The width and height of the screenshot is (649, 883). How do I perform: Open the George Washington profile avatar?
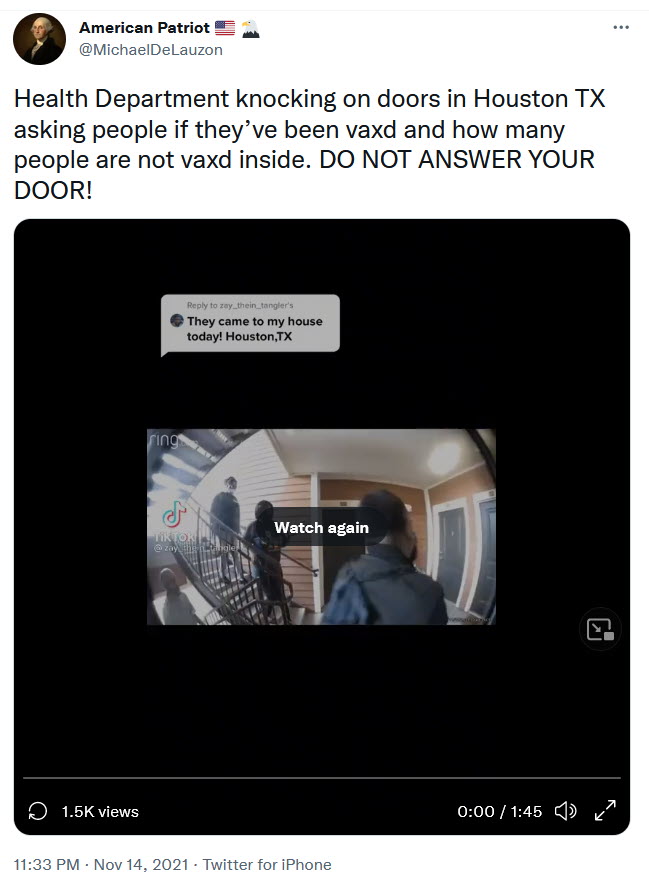(39, 39)
